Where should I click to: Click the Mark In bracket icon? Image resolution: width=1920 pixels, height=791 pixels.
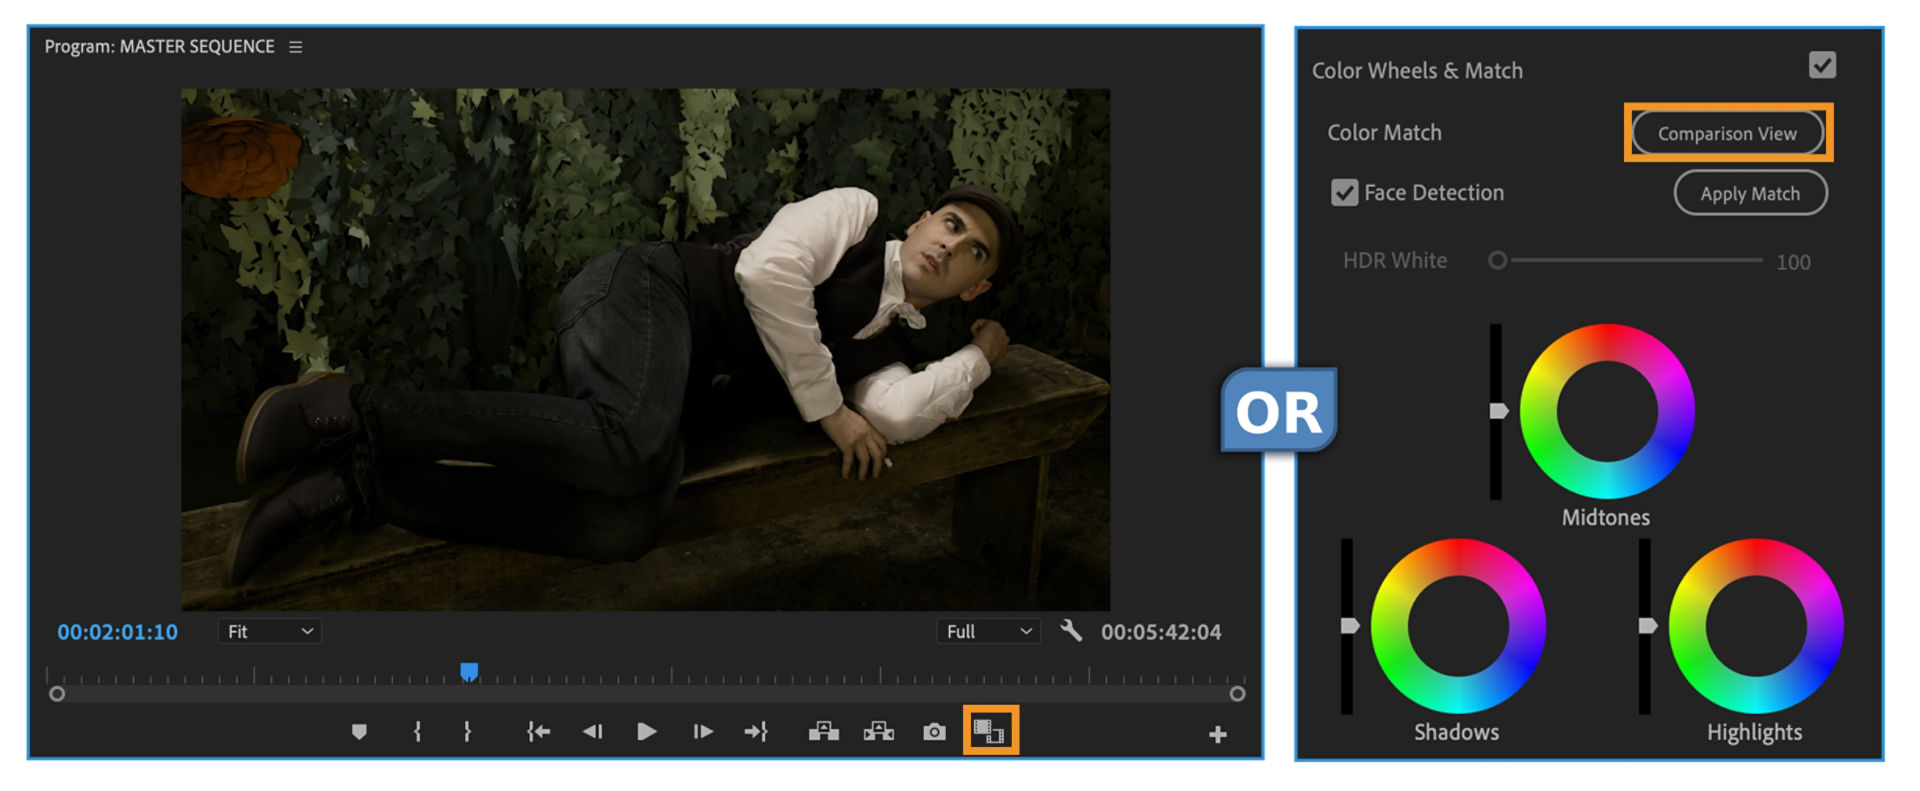[417, 732]
